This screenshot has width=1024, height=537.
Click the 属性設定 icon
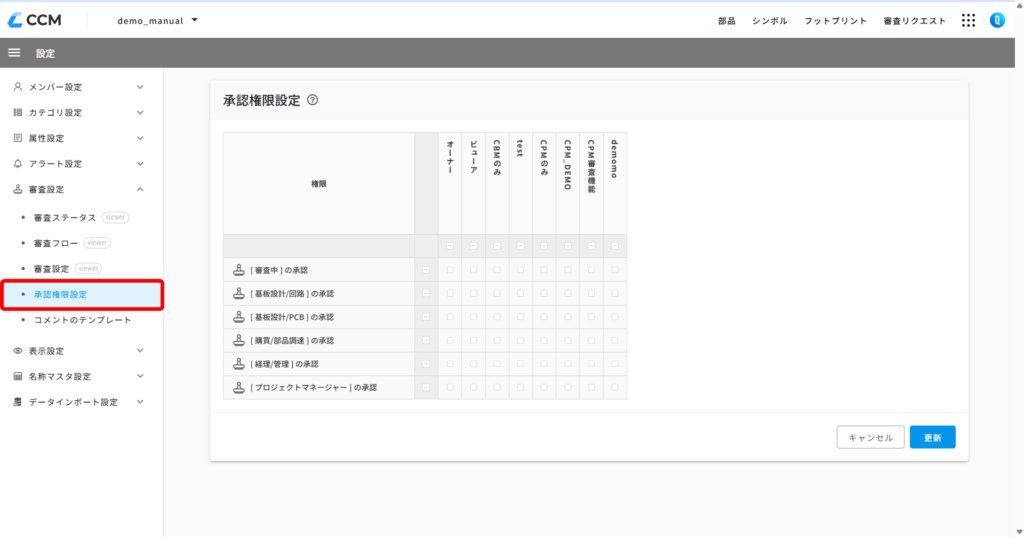[18, 138]
